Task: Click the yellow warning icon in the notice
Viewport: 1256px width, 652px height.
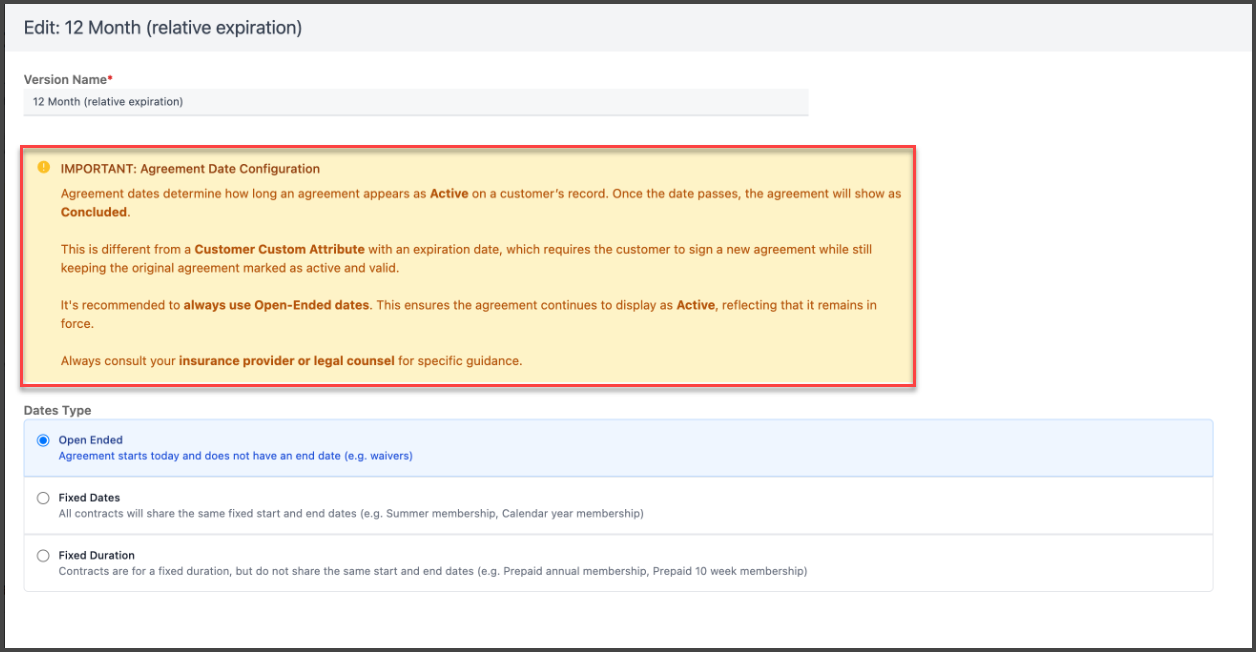Action: [43, 168]
